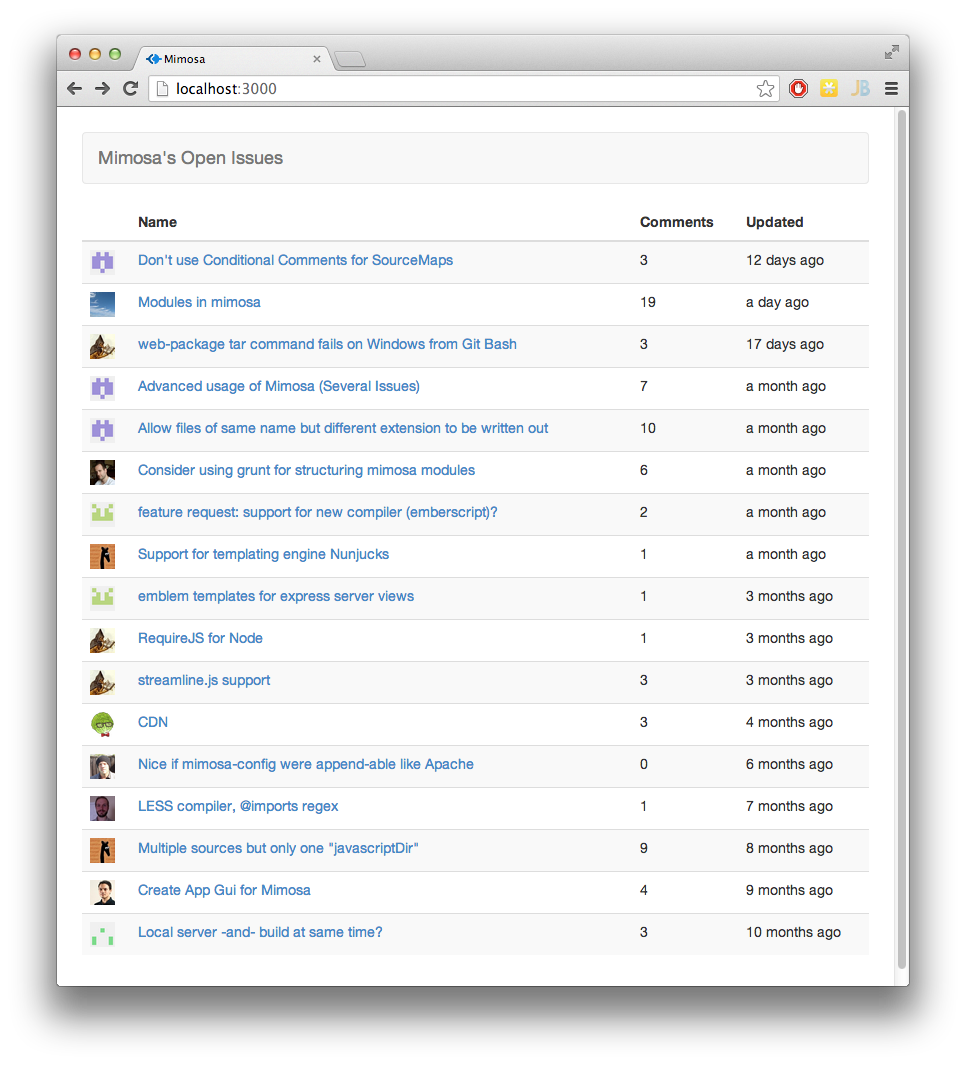Click the page icon in address bar
The image size is (966, 1065).
coord(162,88)
